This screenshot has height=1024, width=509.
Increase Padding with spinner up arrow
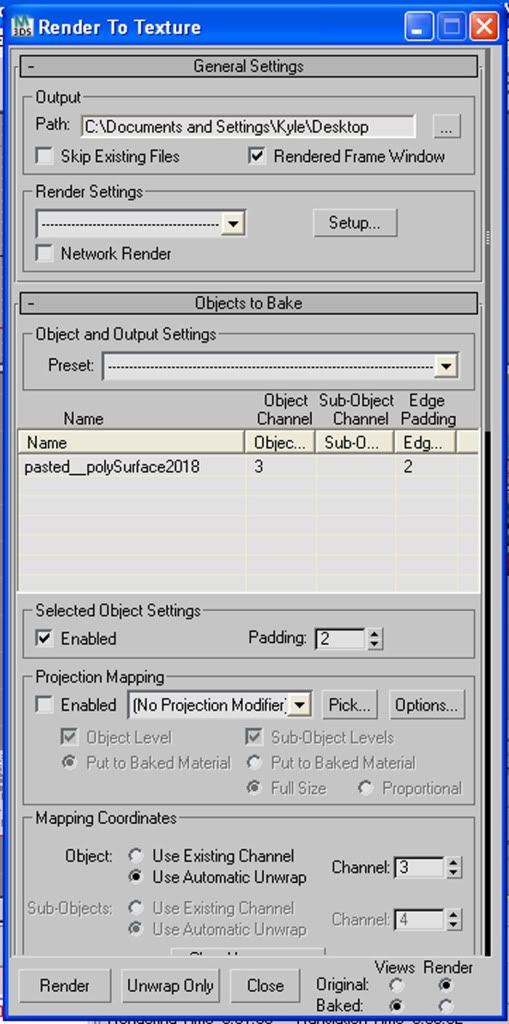point(374,633)
